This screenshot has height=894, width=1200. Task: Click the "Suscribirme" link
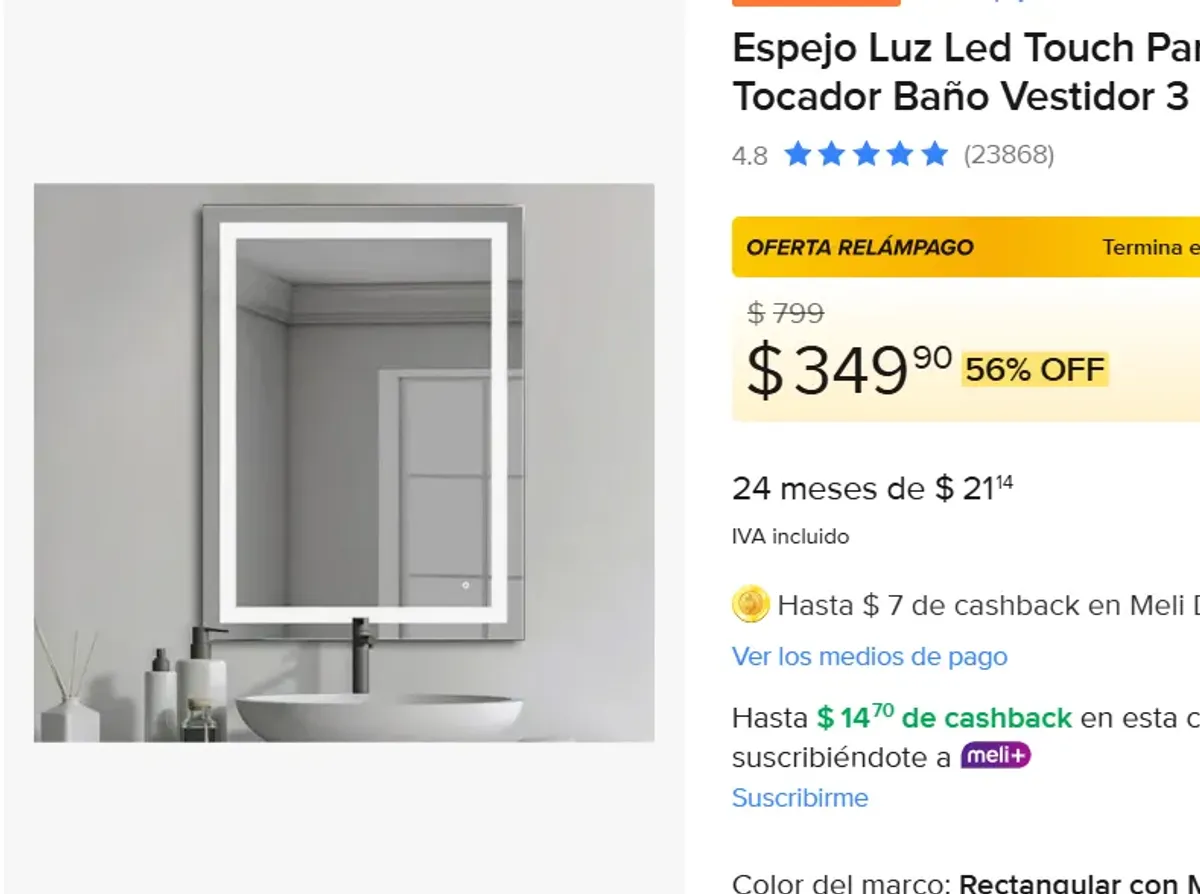tap(799, 798)
